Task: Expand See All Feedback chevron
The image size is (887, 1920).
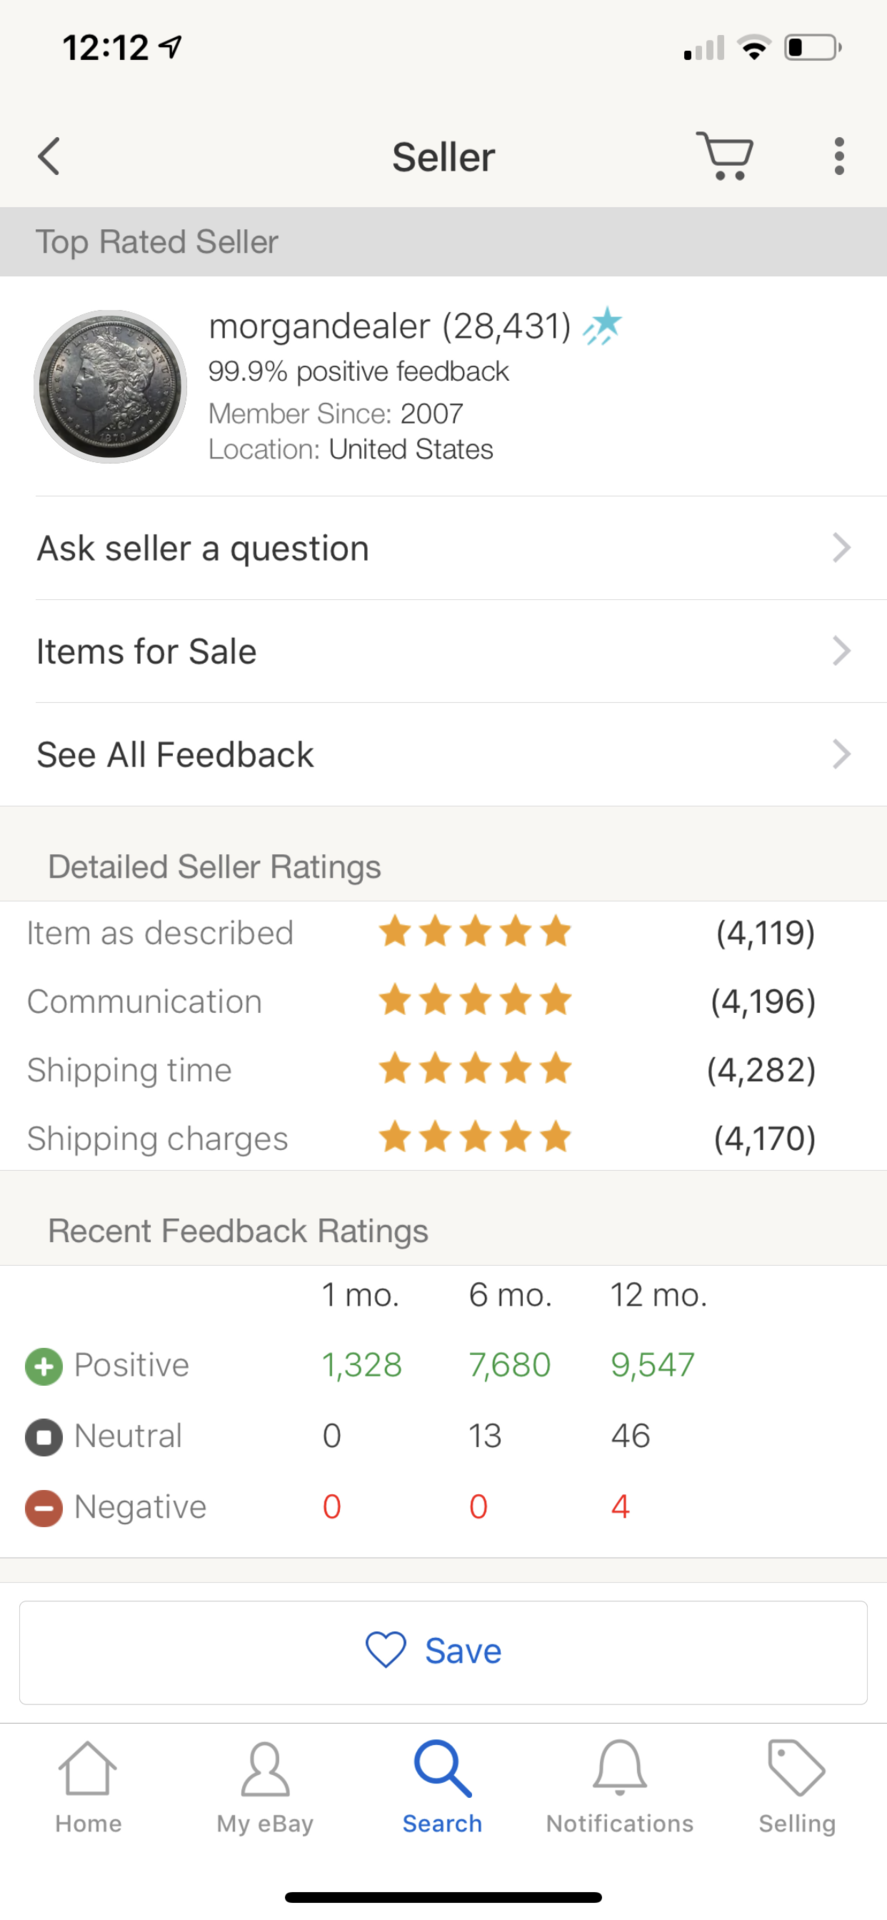Action: tap(841, 754)
